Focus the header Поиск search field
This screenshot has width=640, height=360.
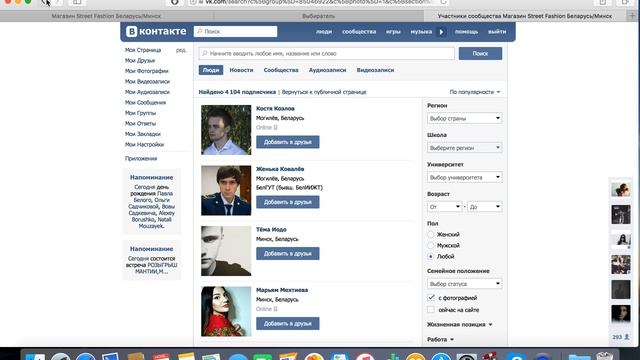tap(236, 31)
